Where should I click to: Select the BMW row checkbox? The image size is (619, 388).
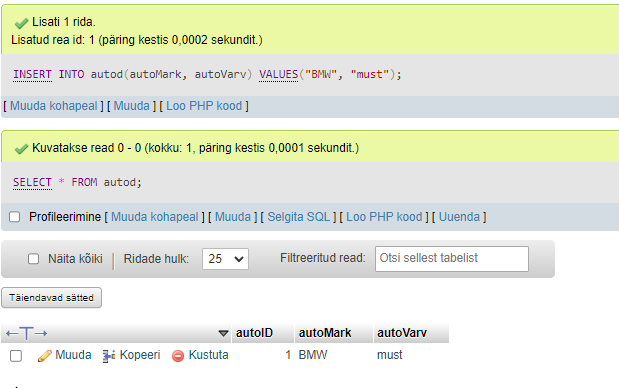[x=16, y=356]
